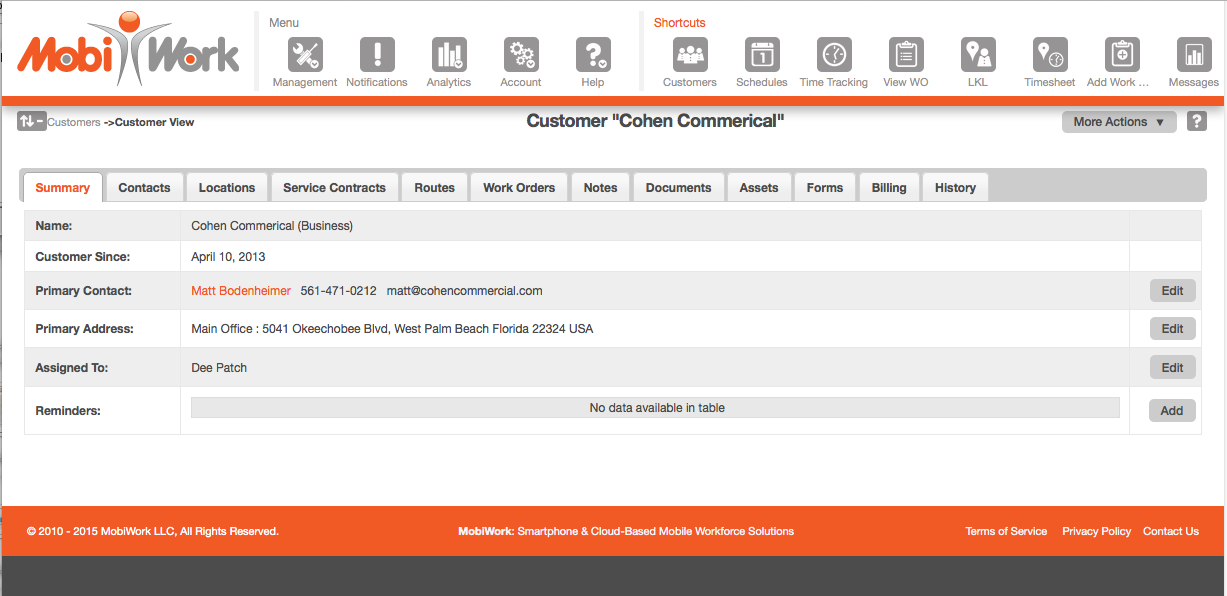Open the Timesheet shortcut
The width and height of the screenshot is (1227, 596).
[1050, 54]
